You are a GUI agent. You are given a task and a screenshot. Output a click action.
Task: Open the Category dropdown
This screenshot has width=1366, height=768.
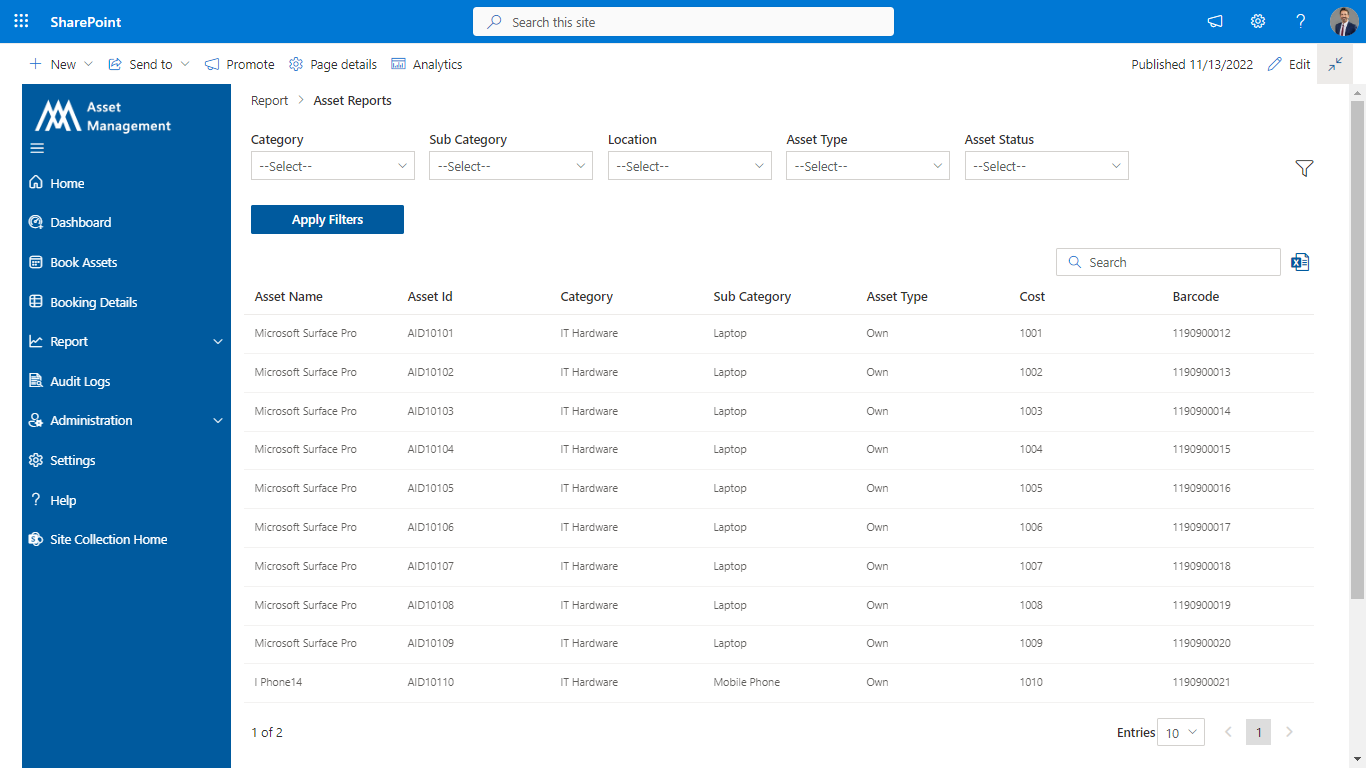332,165
